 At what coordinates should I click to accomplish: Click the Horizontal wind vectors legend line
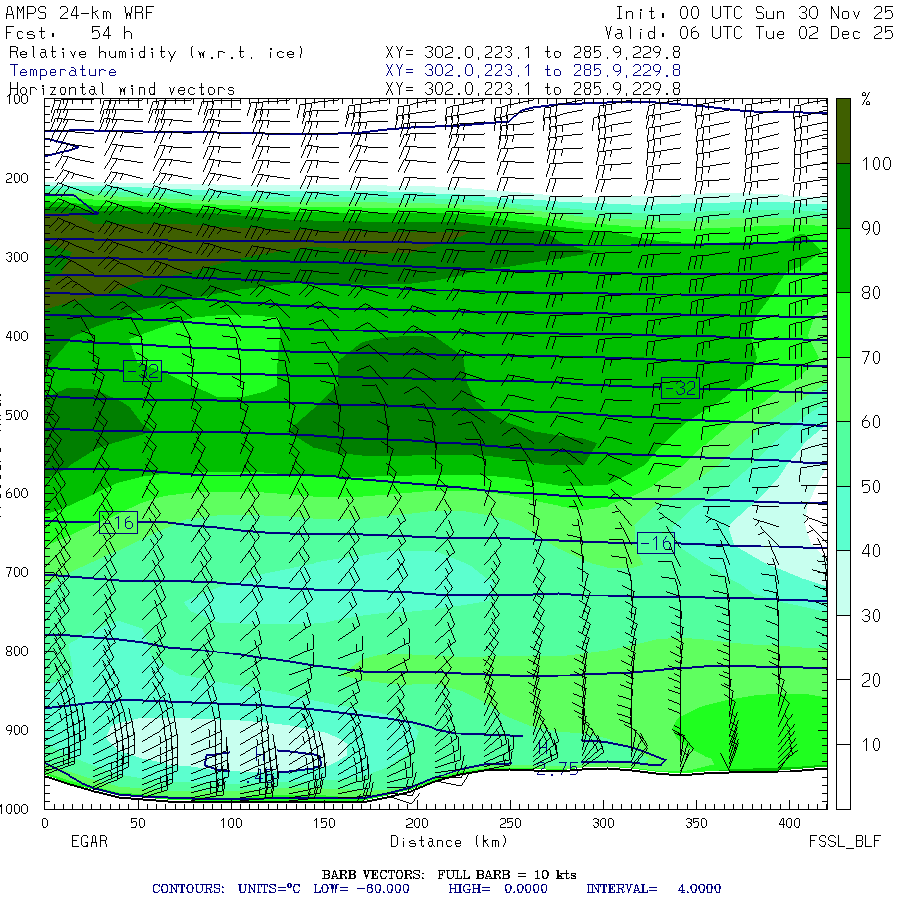(x=122, y=89)
